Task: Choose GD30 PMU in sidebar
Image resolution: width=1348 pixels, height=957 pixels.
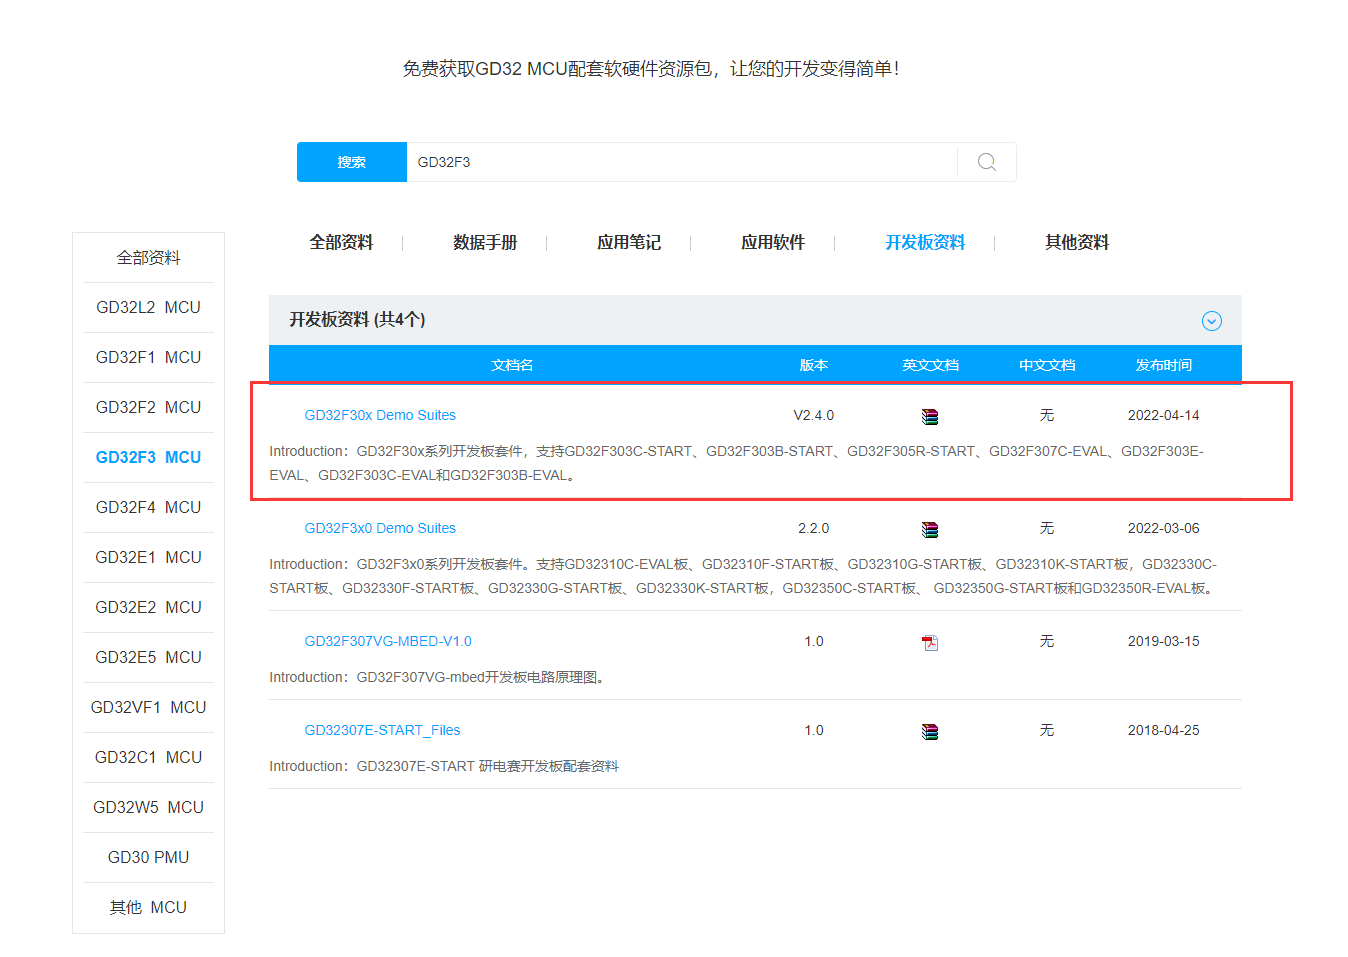Action: point(148,858)
